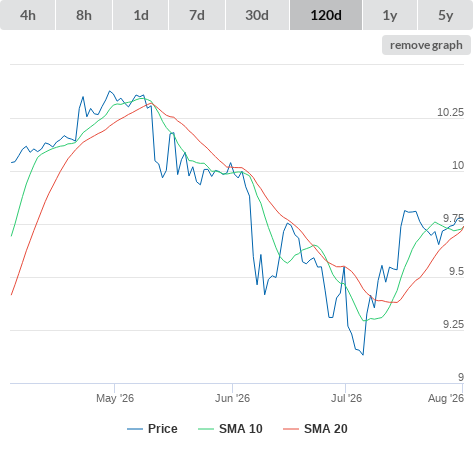Image resolution: width=474 pixels, height=455 pixels.
Task: Click the green SMA 10 legend marker
Action: coord(206,429)
